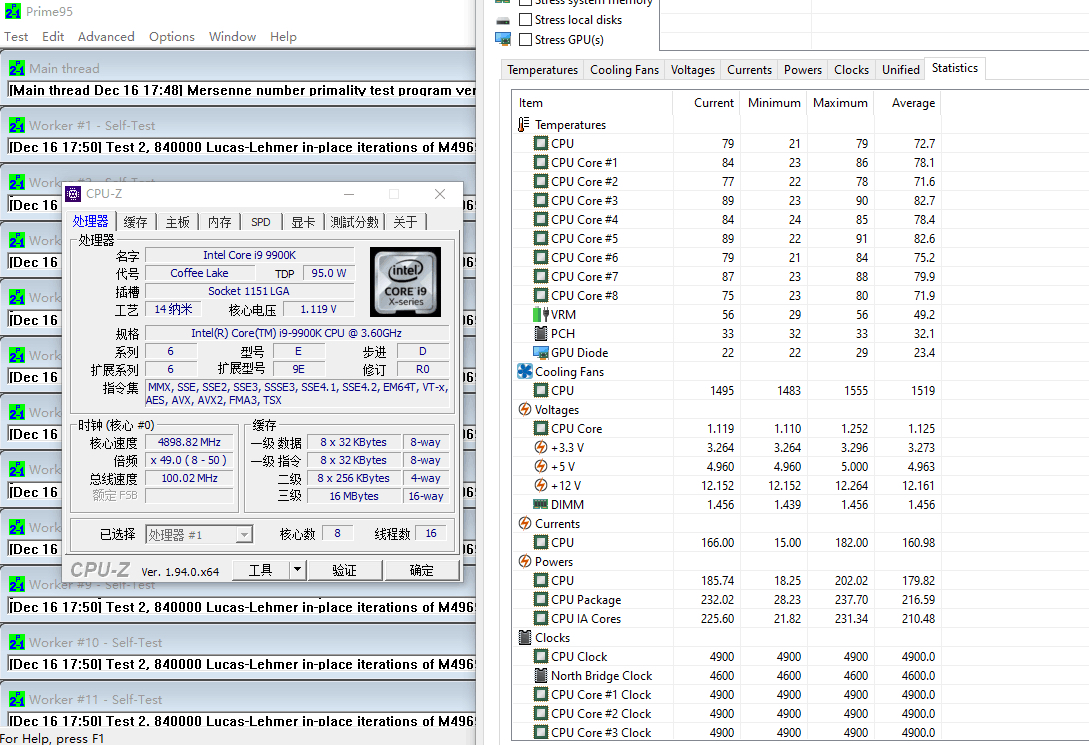This screenshot has height=745, width=1089.
Task: Click the Cooling Fans group fan icon
Action: 525,372
